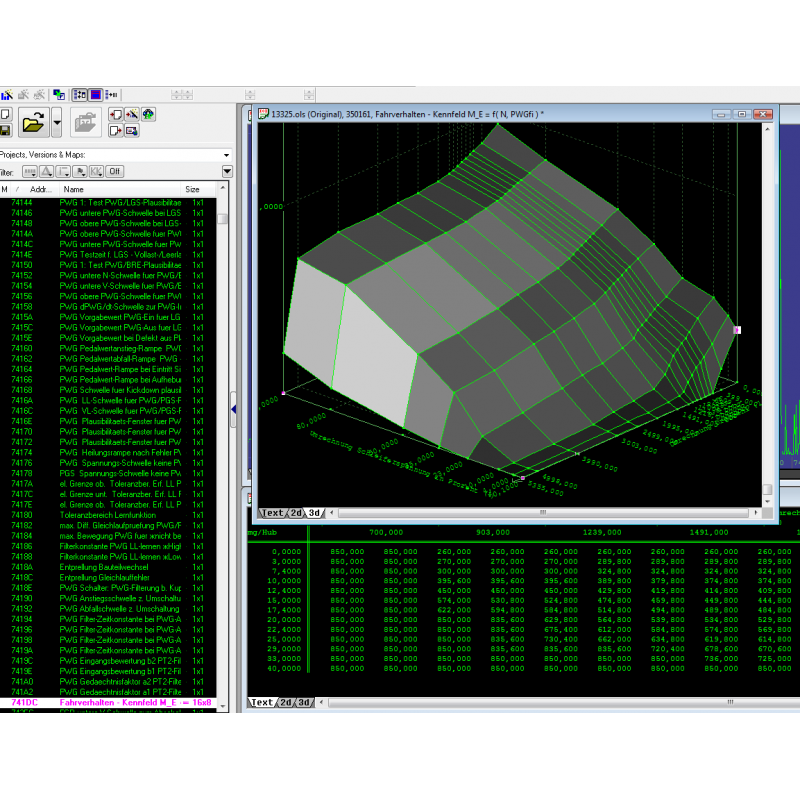Click the magic wand import icon
This screenshot has height=800, width=800.
(131, 114)
